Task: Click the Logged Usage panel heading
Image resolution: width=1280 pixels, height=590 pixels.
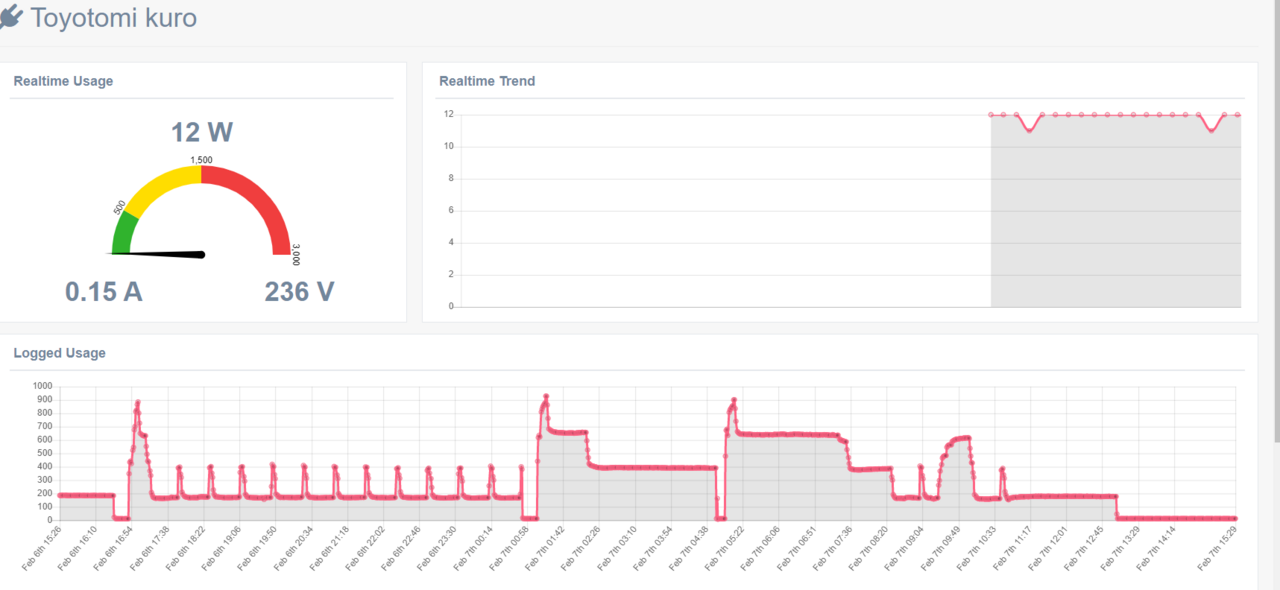Action: pos(59,353)
